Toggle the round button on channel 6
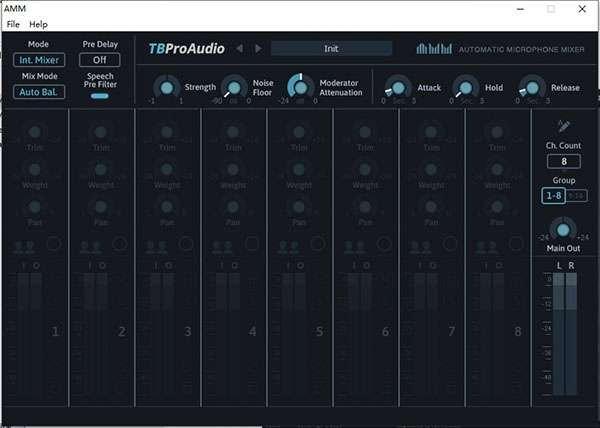The height and width of the screenshot is (428, 600). [384, 244]
